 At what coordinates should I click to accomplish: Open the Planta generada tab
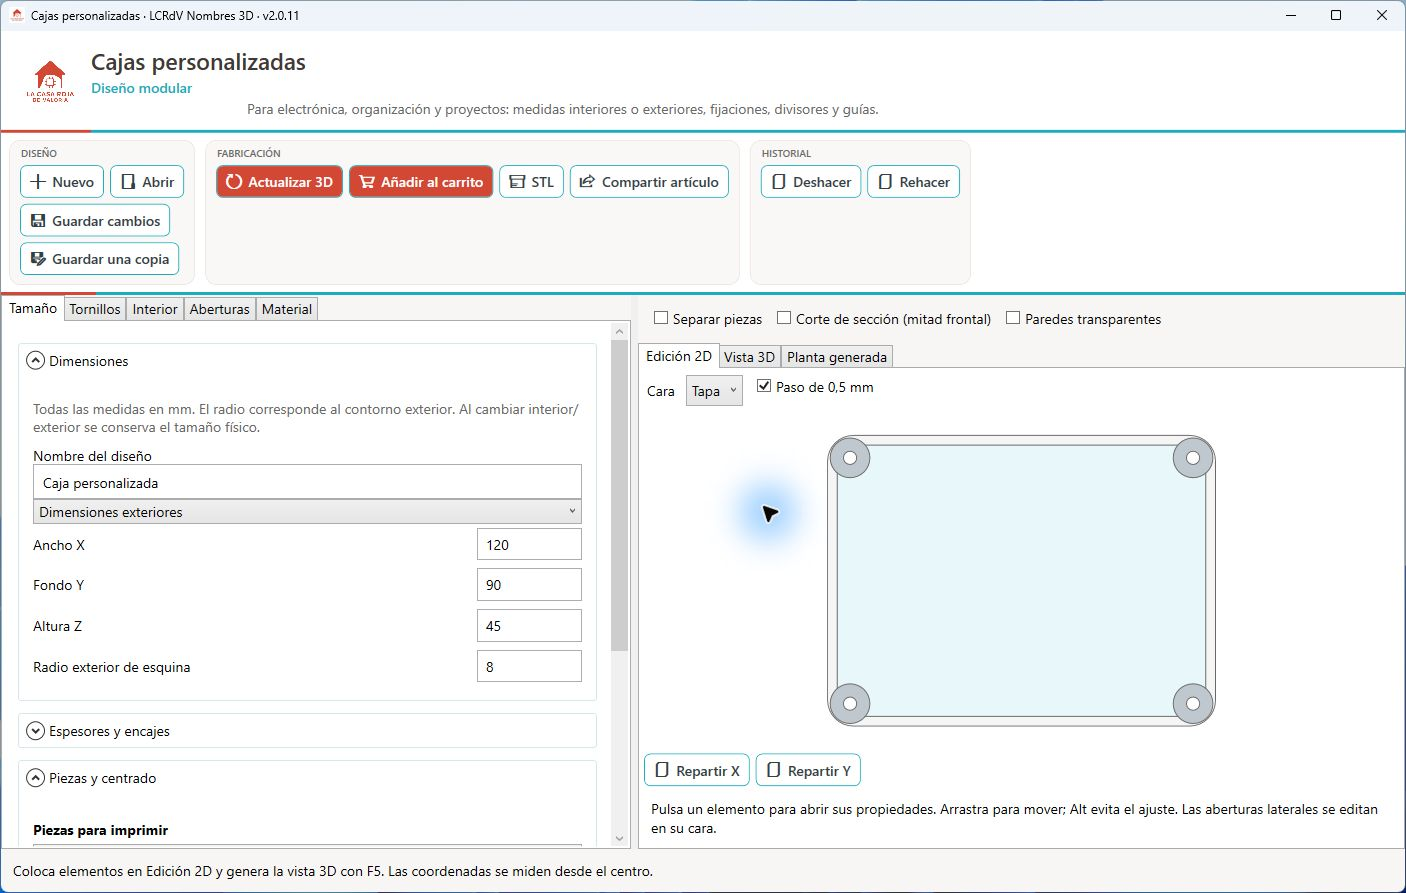pyautogui.click(x=837, y=357)
